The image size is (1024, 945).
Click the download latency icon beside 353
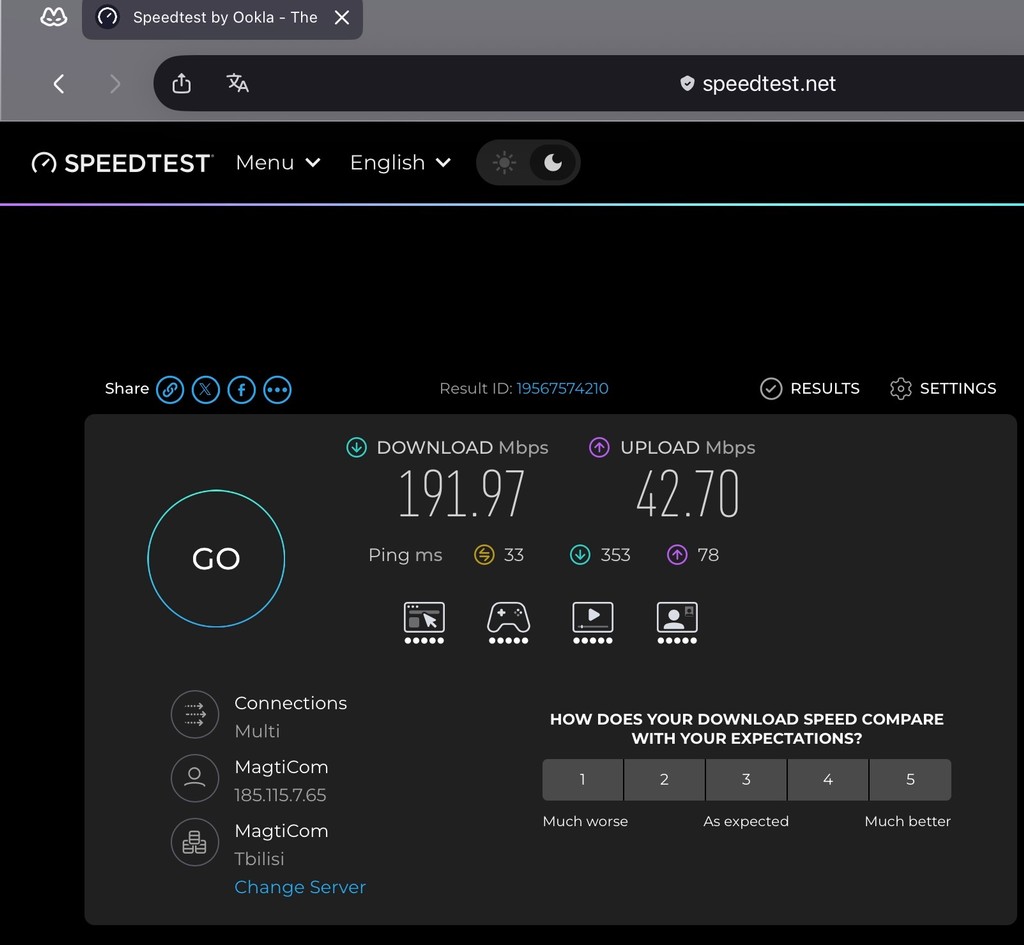pyautogui.click(x=580, y=555)
